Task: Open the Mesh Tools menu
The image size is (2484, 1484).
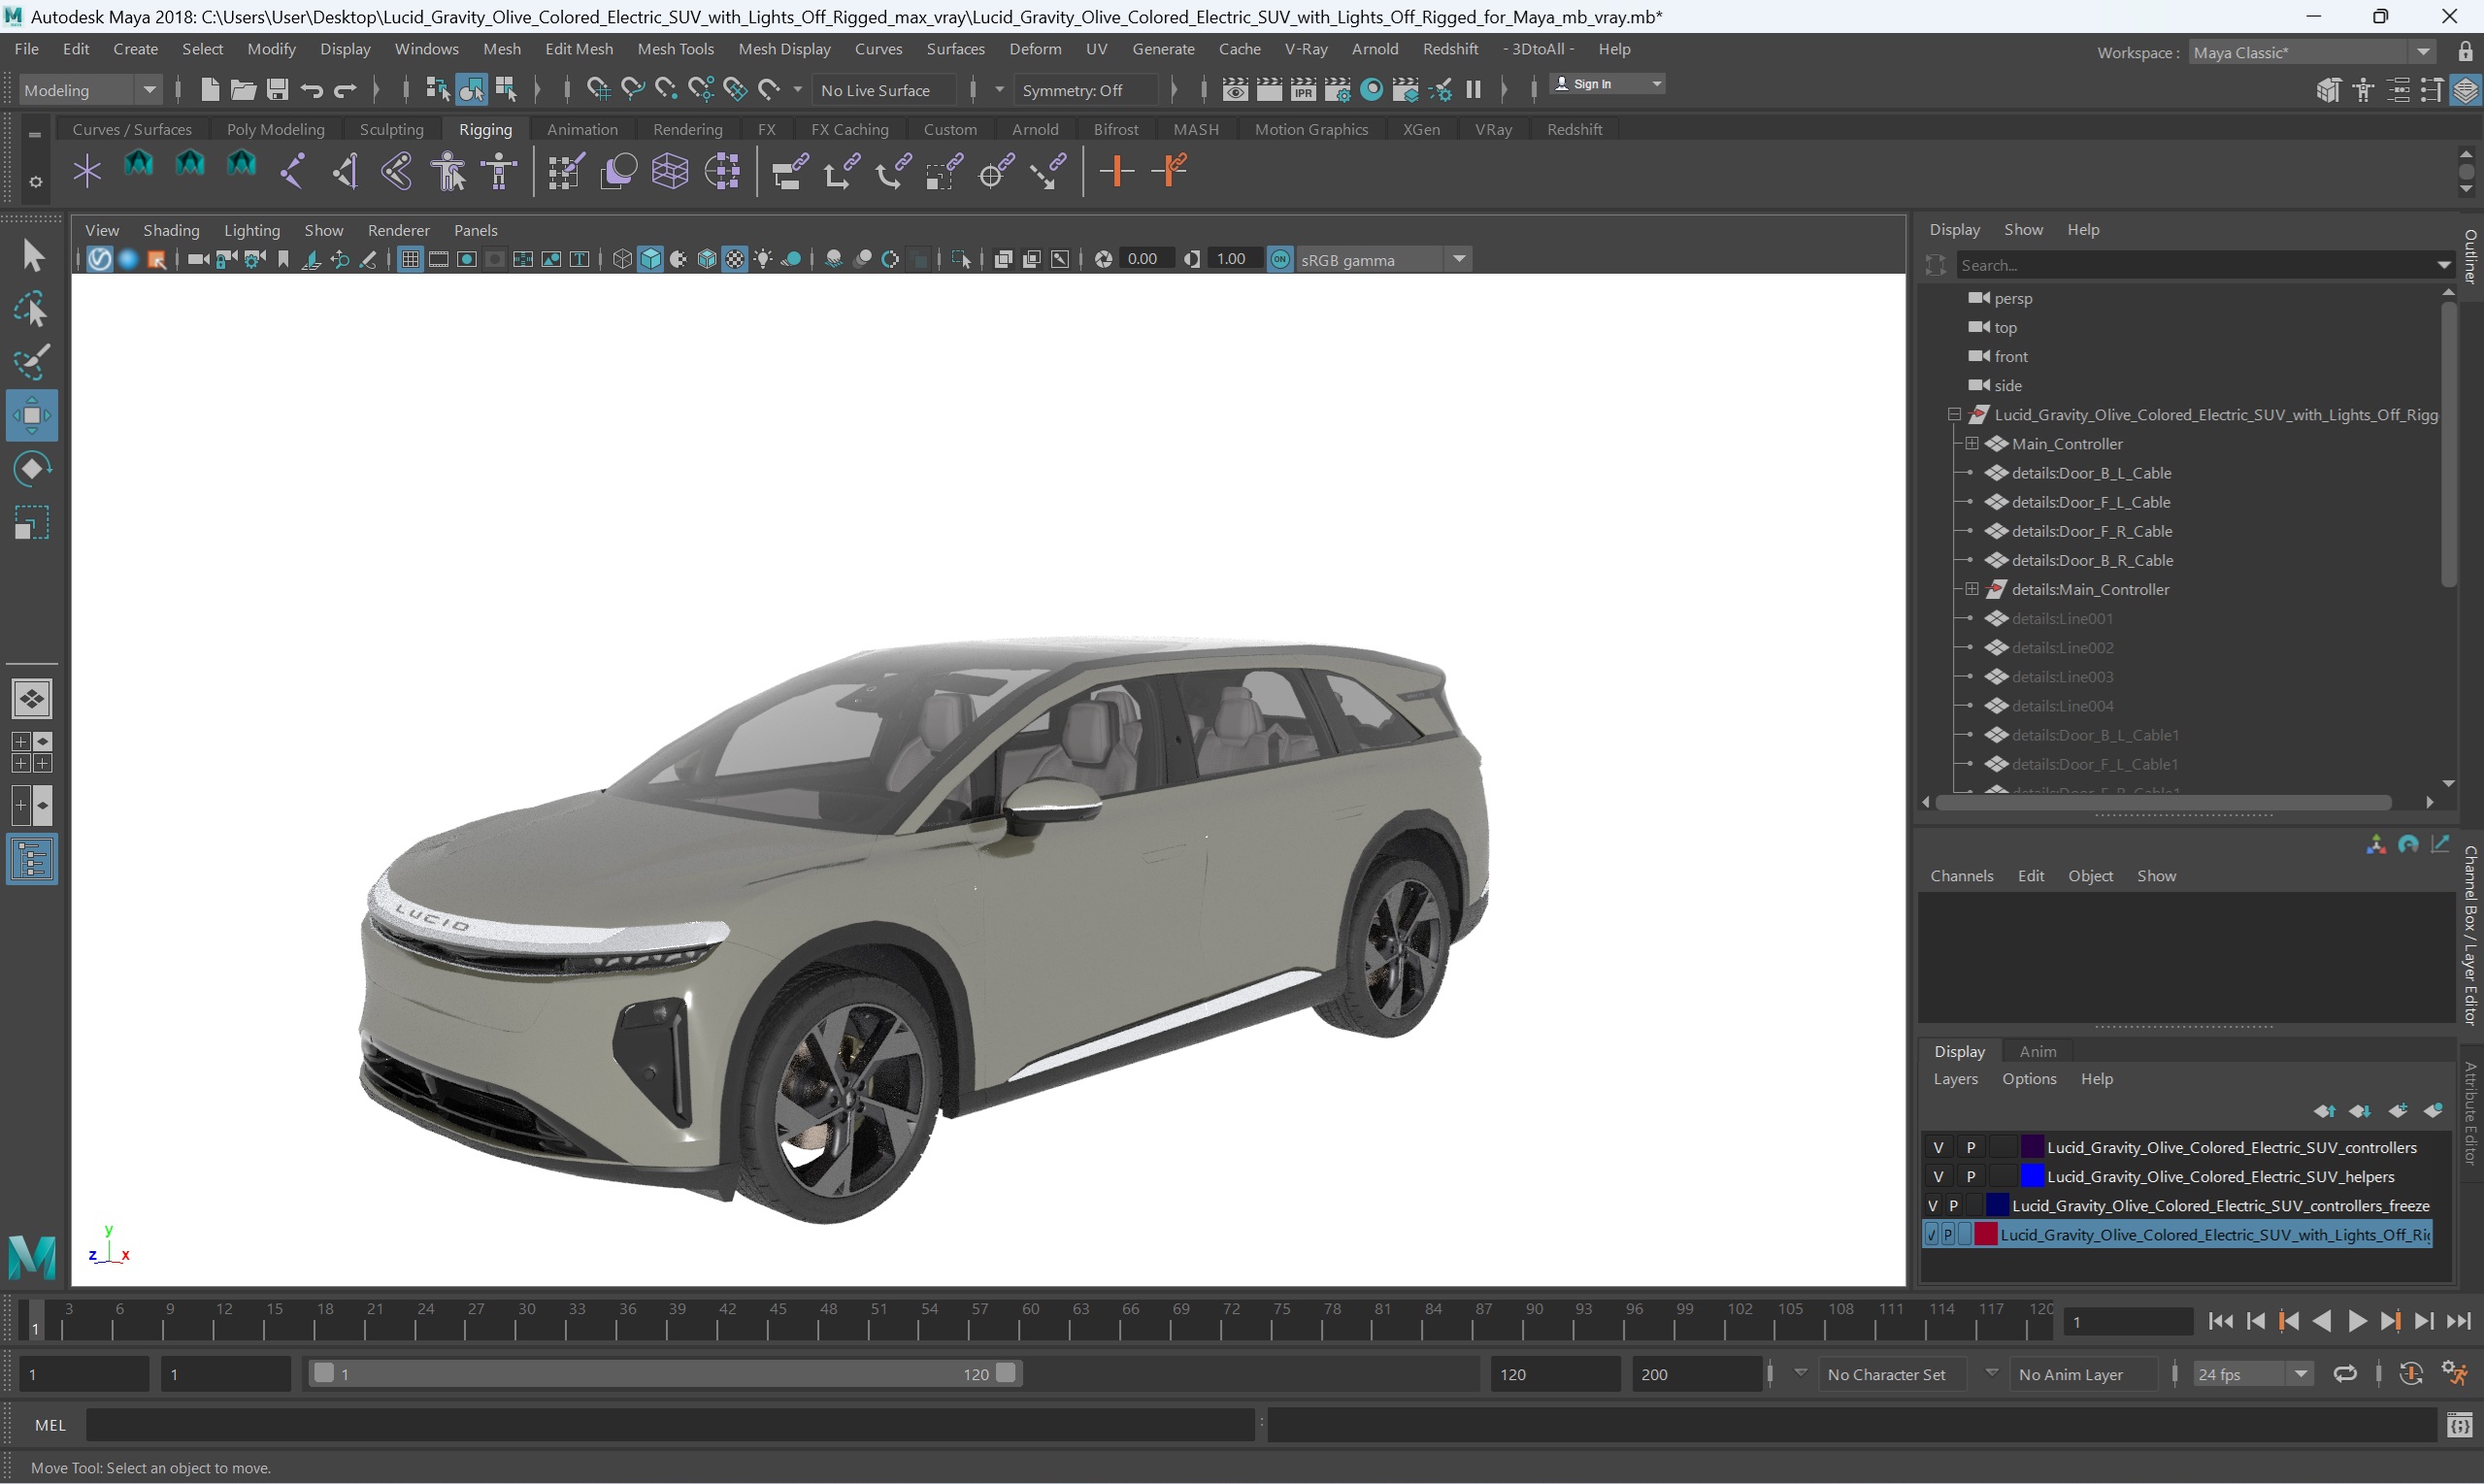Action: click(675, 49)
